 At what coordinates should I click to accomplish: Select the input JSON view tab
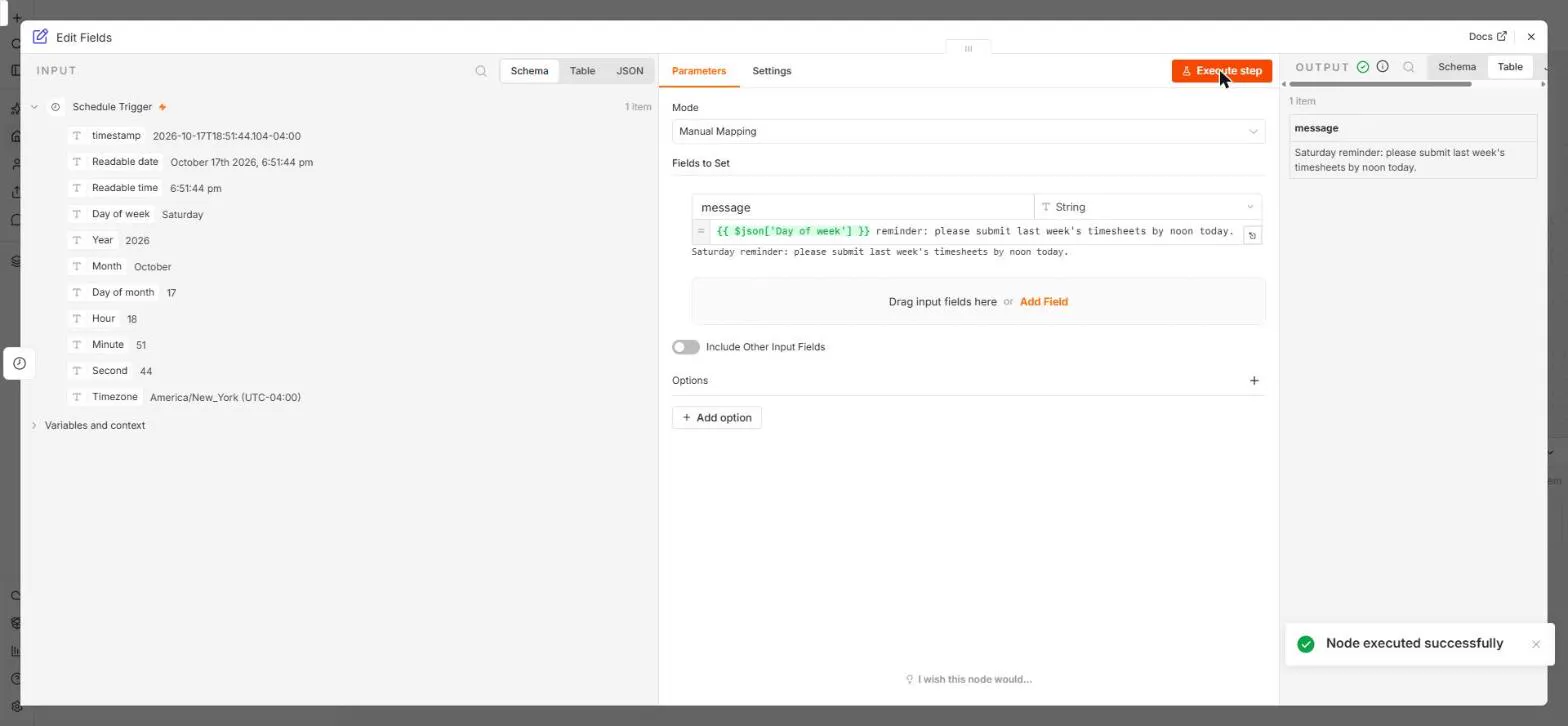[630, 71]
